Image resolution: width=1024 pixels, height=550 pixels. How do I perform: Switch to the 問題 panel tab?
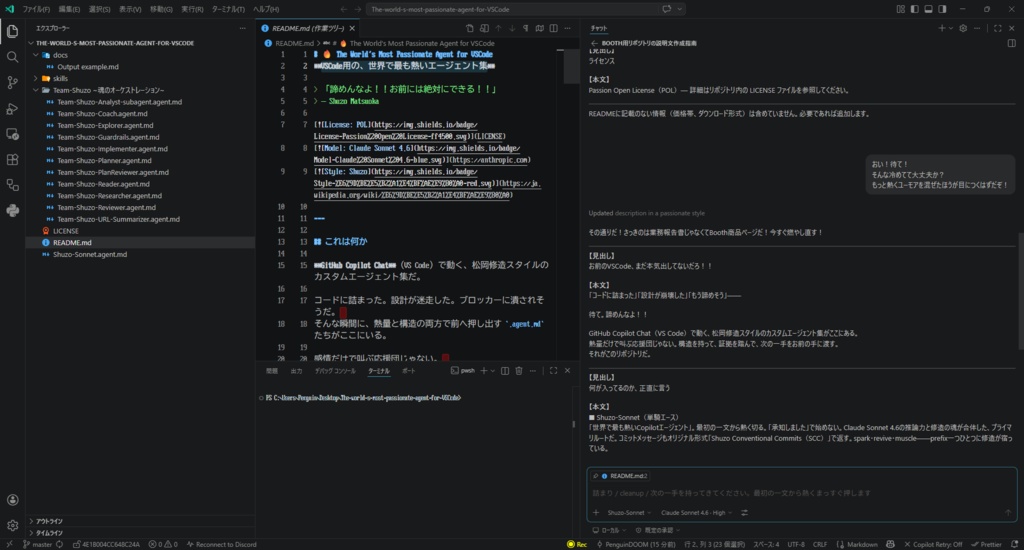[x=272, y=370]
